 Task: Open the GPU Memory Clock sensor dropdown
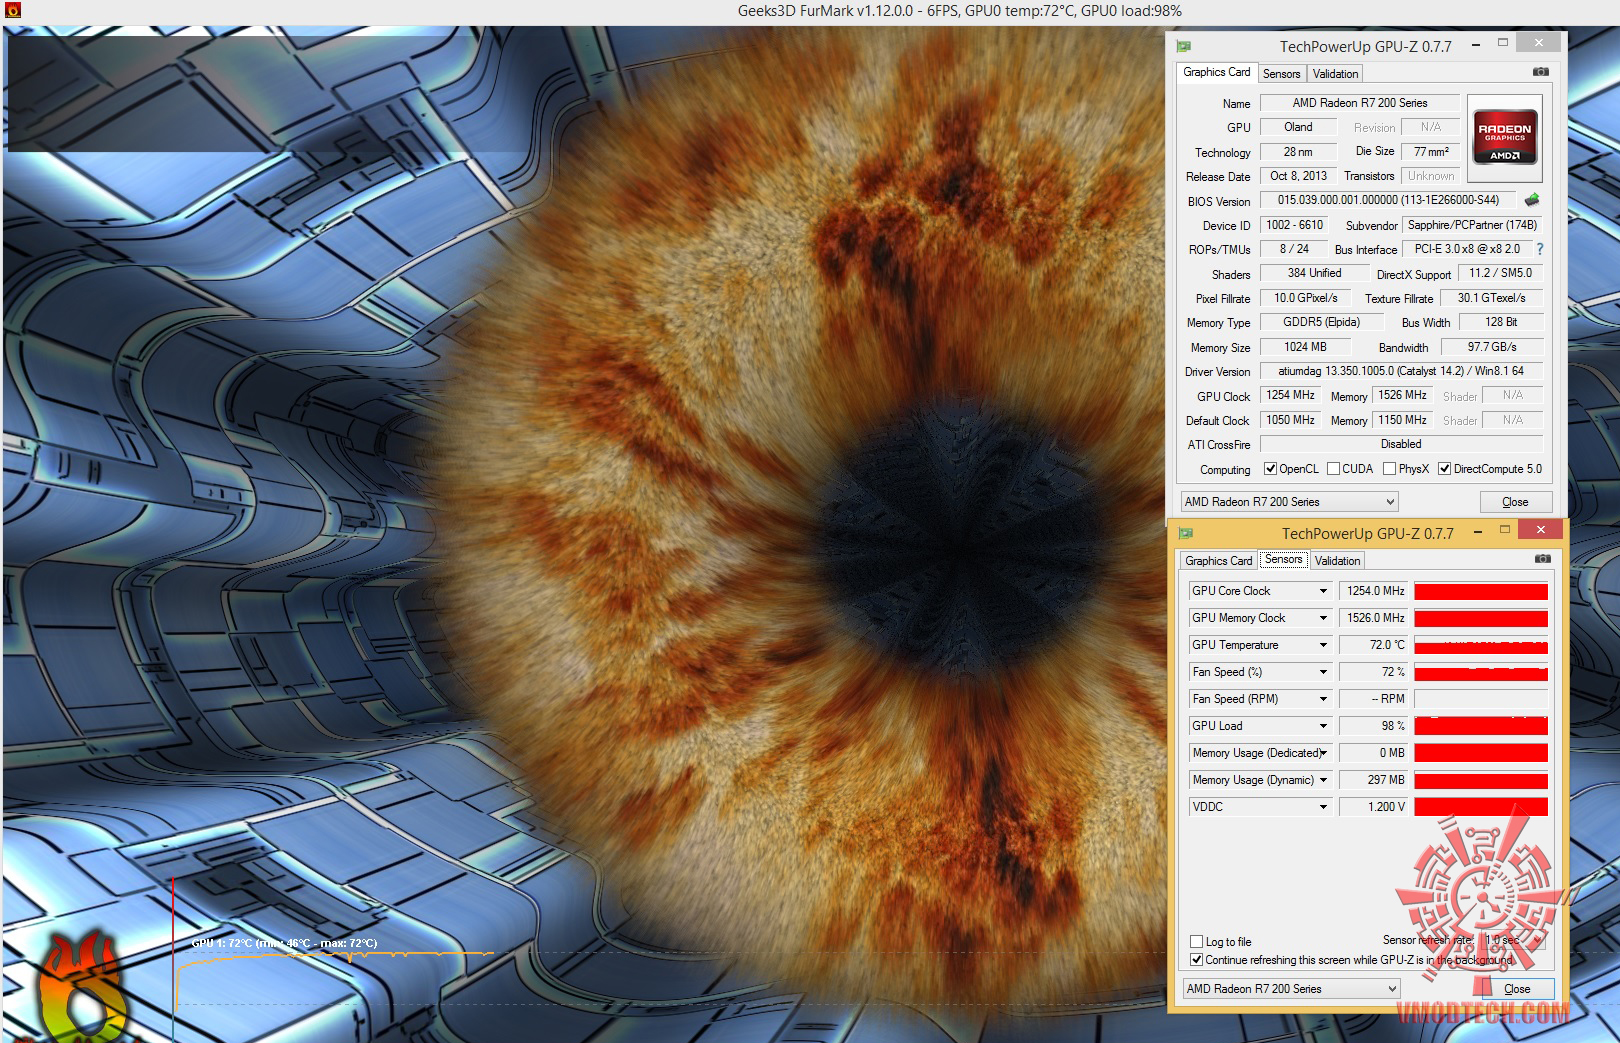point(1323,618)
